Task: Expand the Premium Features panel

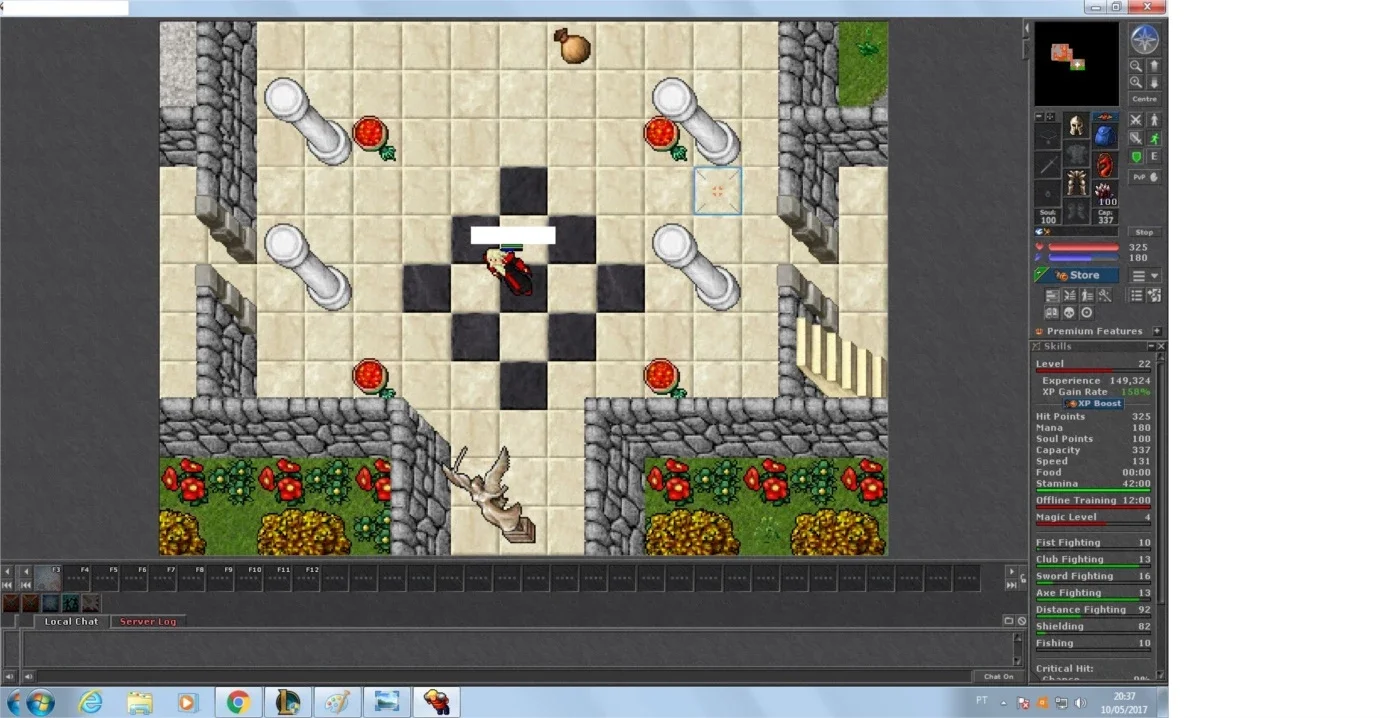Action: coord(1157,331)
